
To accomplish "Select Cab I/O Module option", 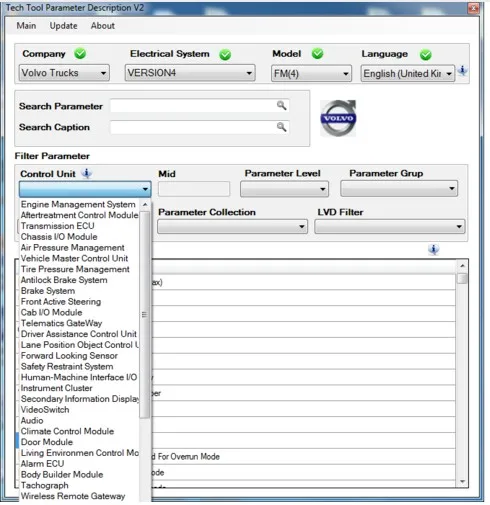I will (x=79, y=312).
